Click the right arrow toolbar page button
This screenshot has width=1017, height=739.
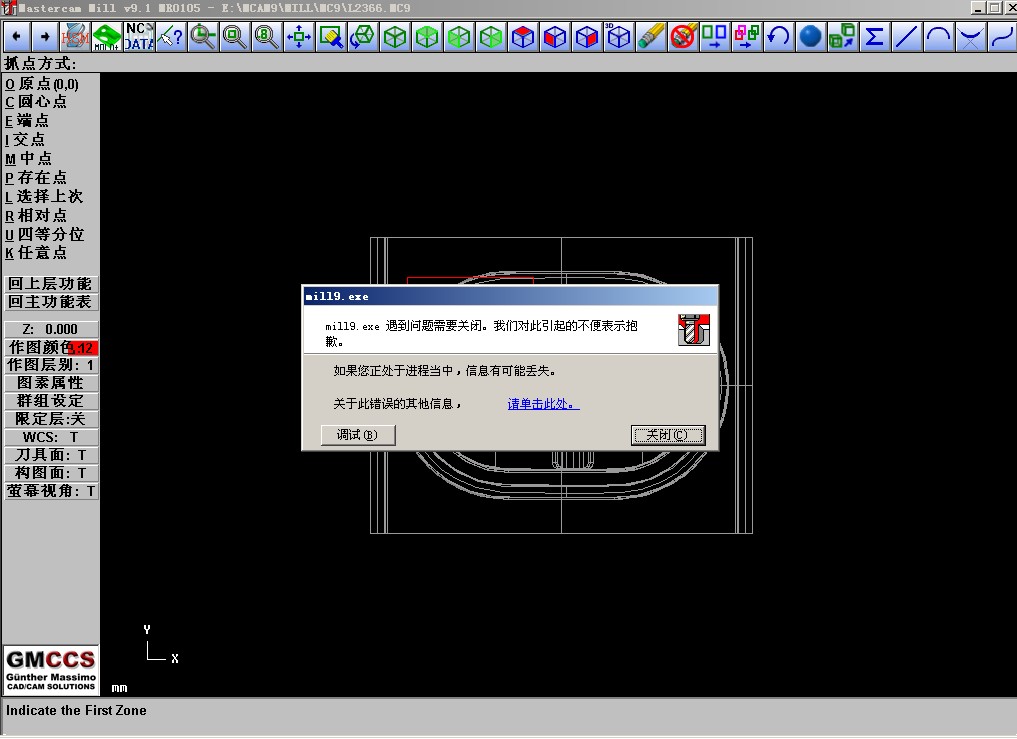pos(45,36)
